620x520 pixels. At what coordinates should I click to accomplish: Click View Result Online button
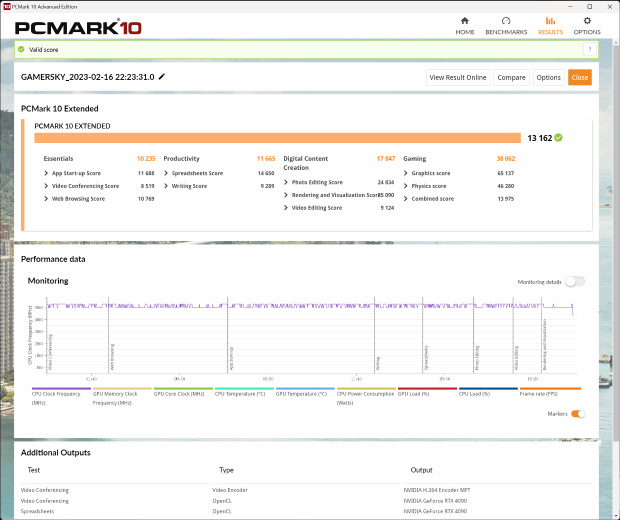pyautogui.click(x=458, y=78)
